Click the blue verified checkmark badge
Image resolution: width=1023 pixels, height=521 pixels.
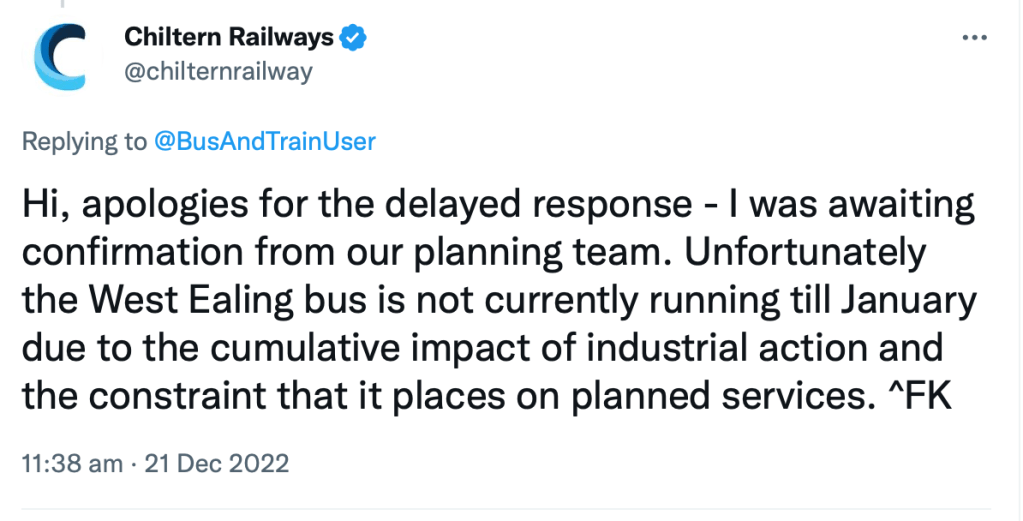click(x=354, y=38)
